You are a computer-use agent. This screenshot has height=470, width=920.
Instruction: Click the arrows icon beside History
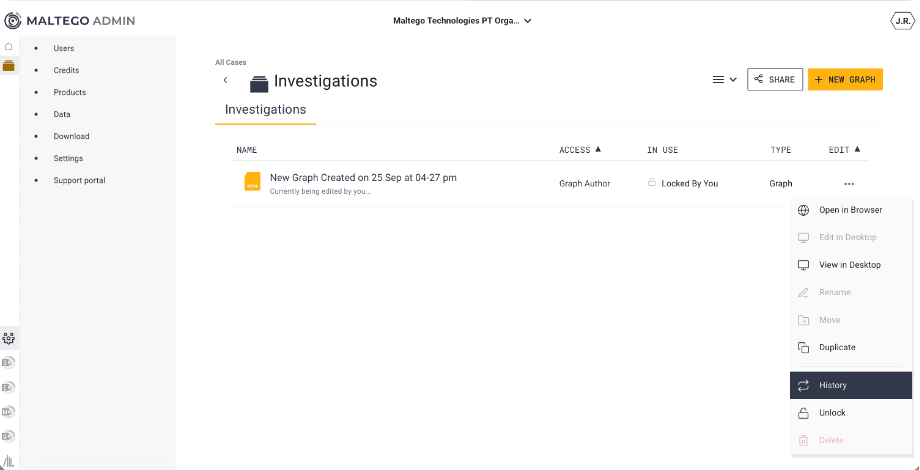pos(804,386)
